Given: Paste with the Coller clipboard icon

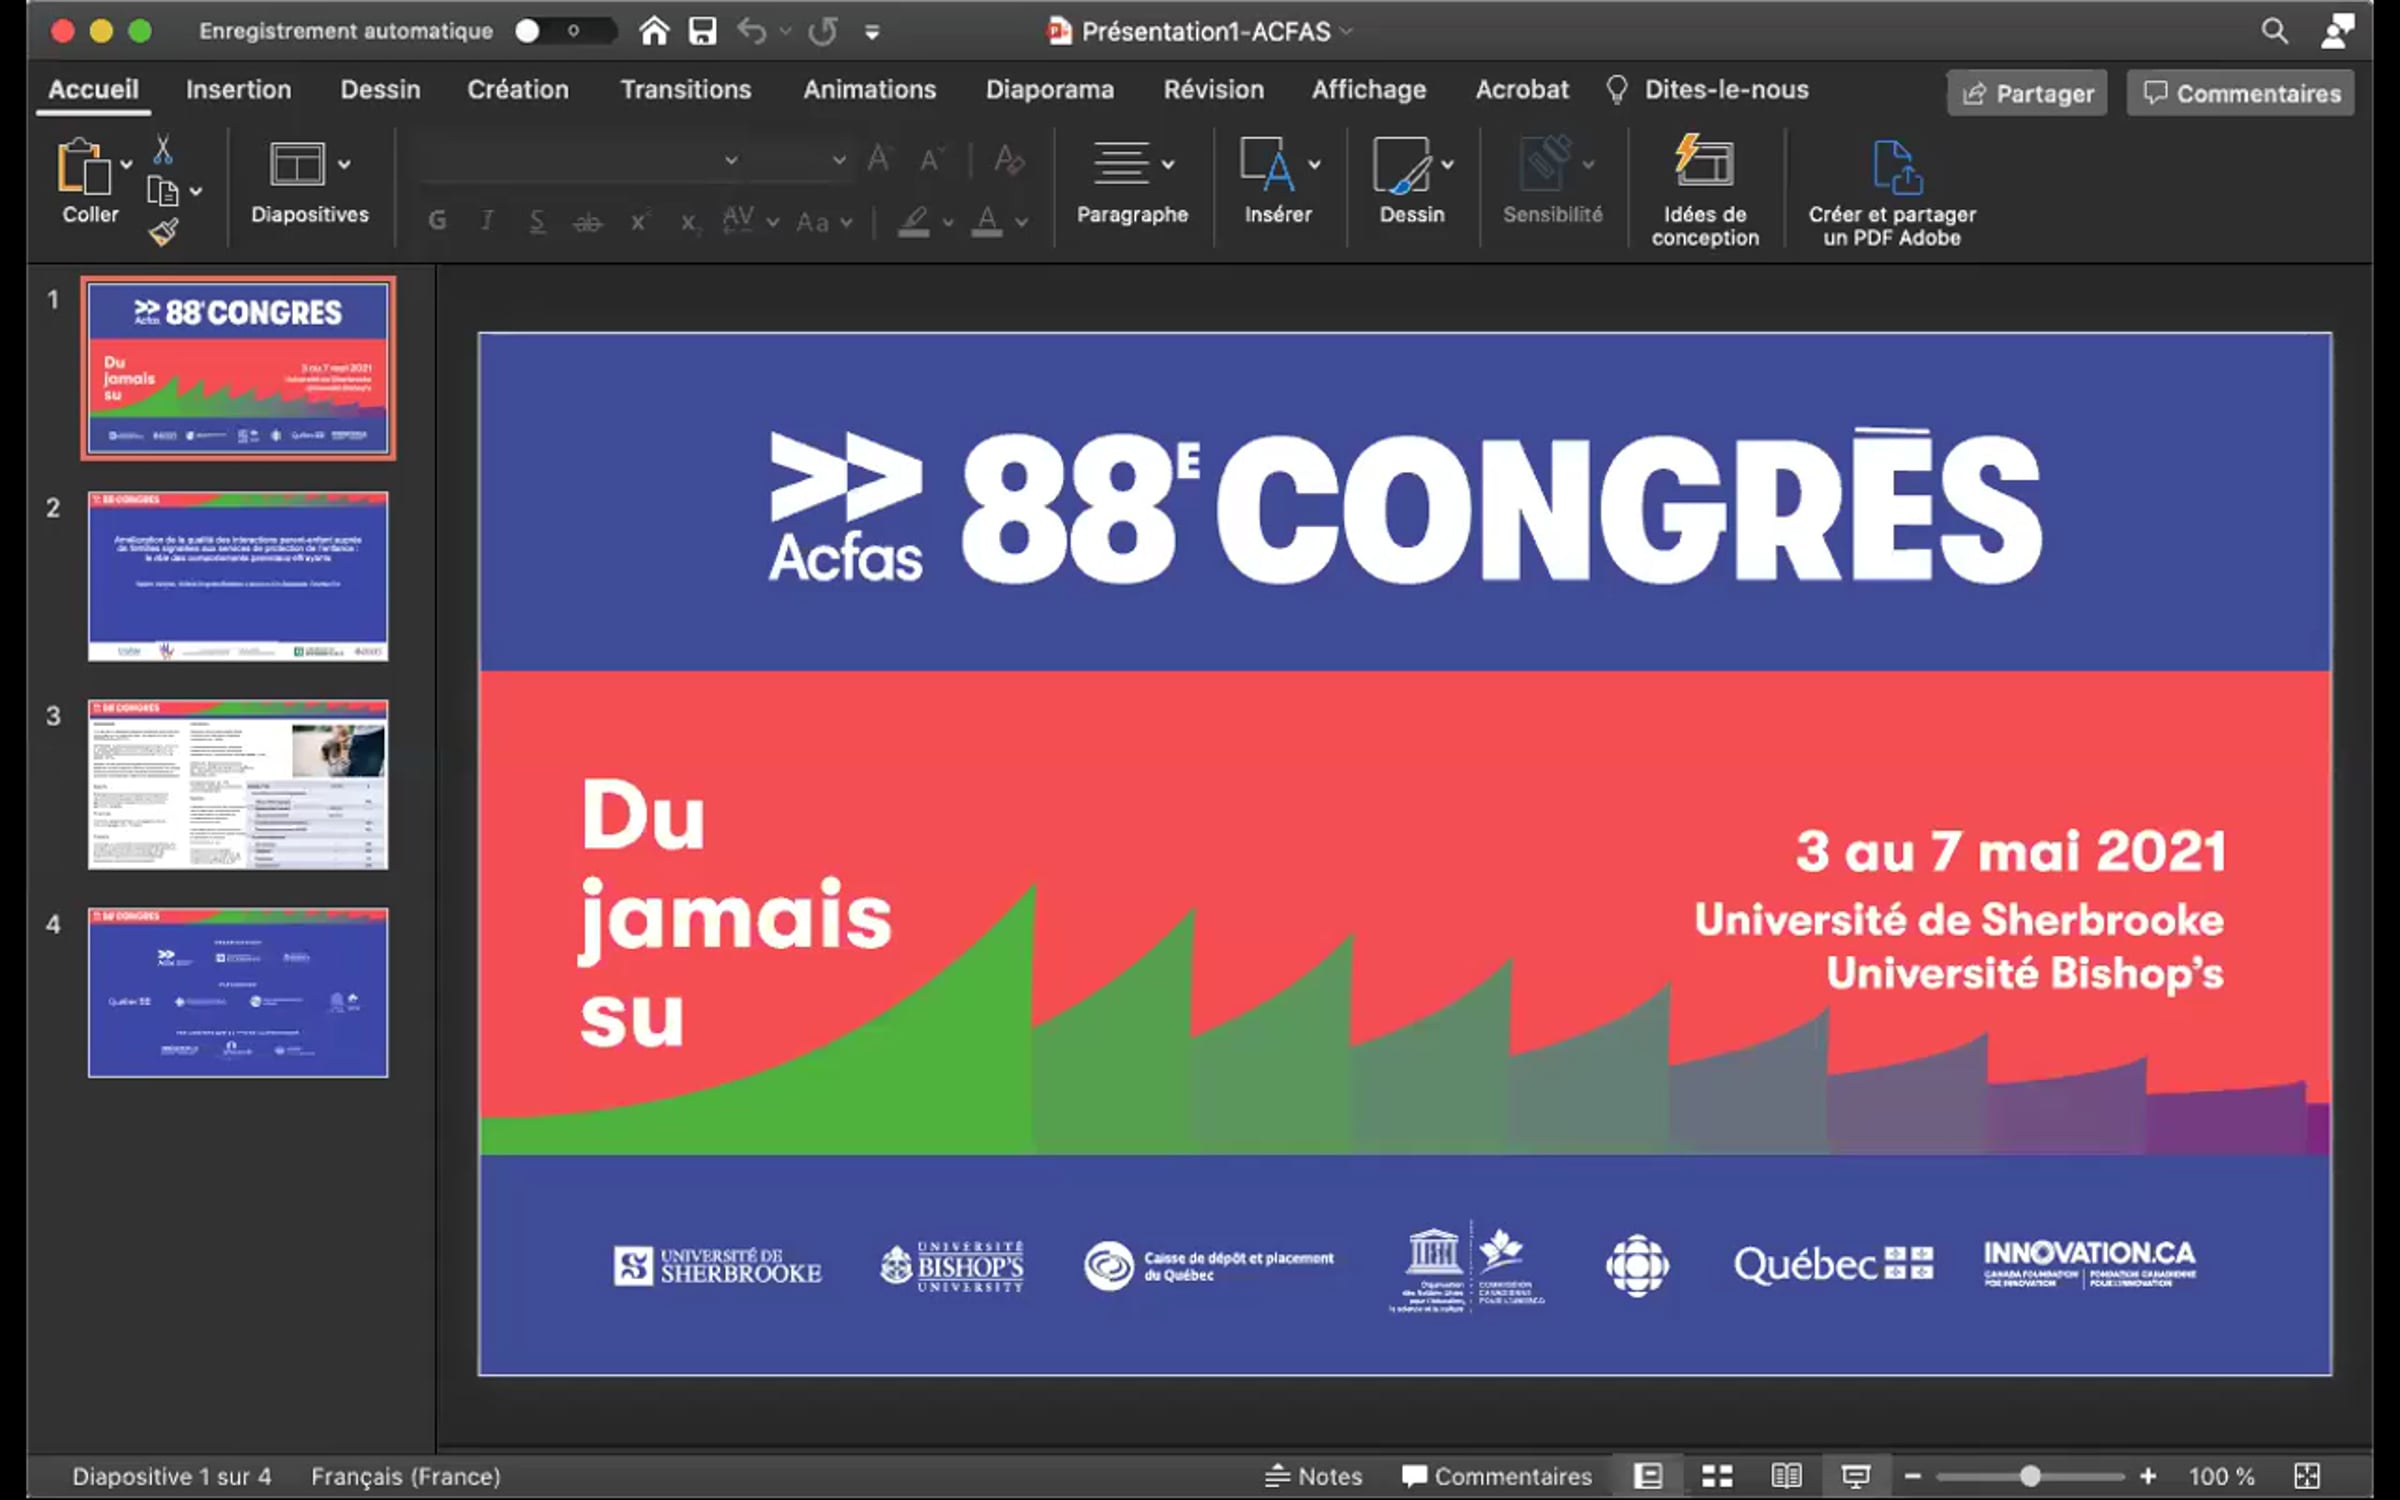Looking at the screenshot, I should coord(84,166).
